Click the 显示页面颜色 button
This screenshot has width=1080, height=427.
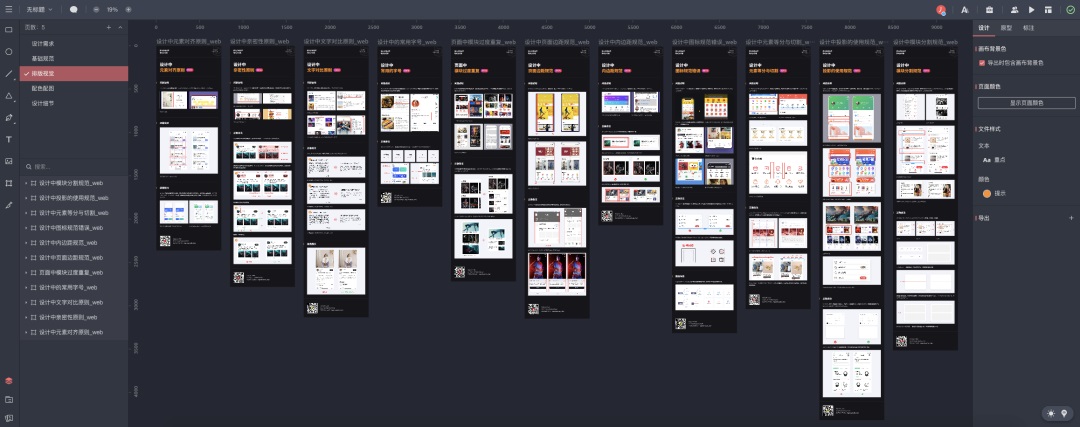pos(1026,103)
